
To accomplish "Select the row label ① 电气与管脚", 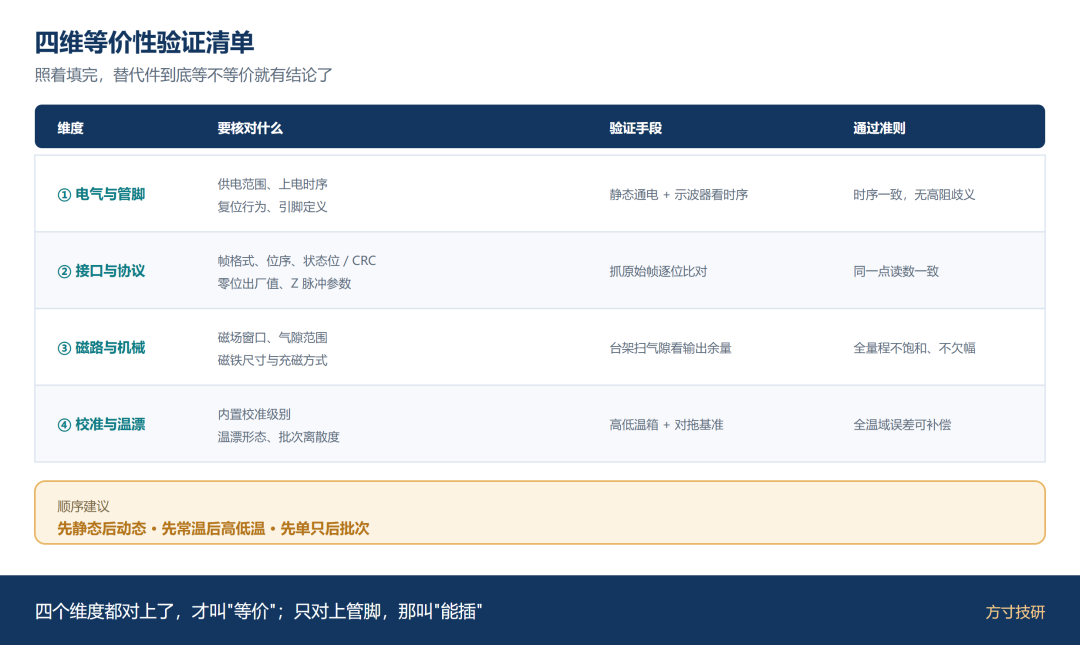I will coord(101,194).
